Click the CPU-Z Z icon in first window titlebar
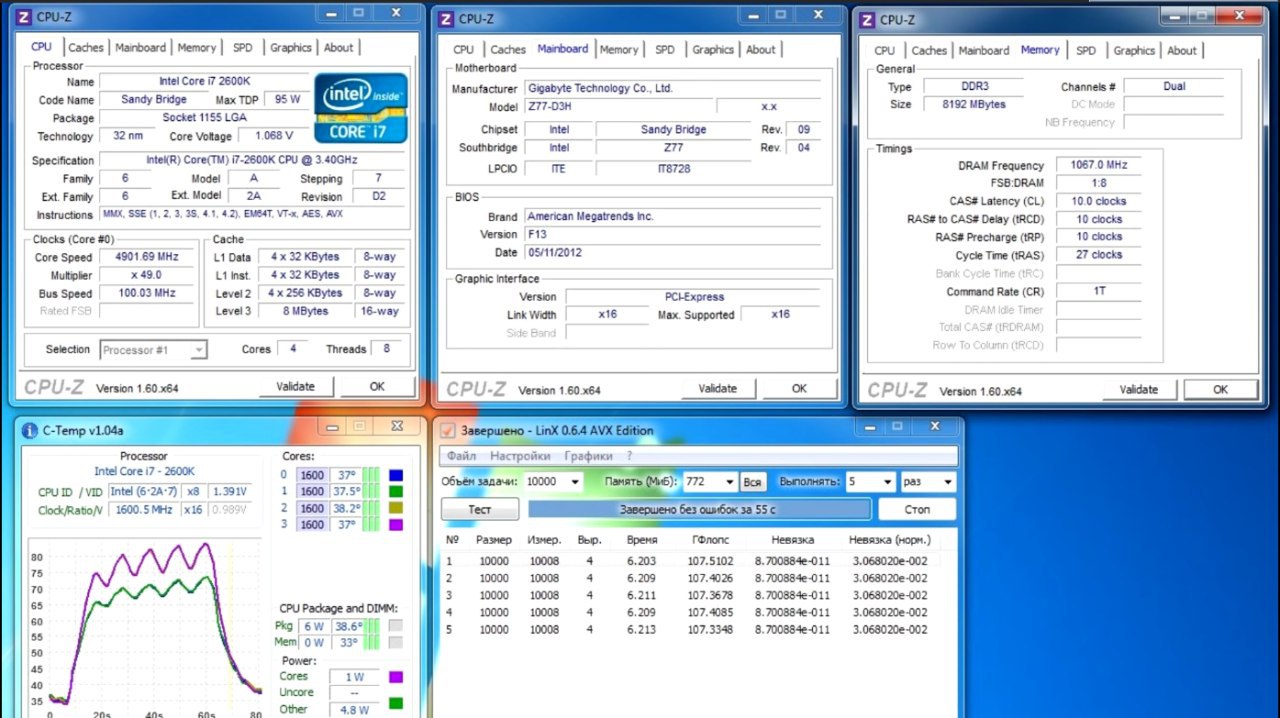Viewport: 1280px width, 718px height. point(23,17)
